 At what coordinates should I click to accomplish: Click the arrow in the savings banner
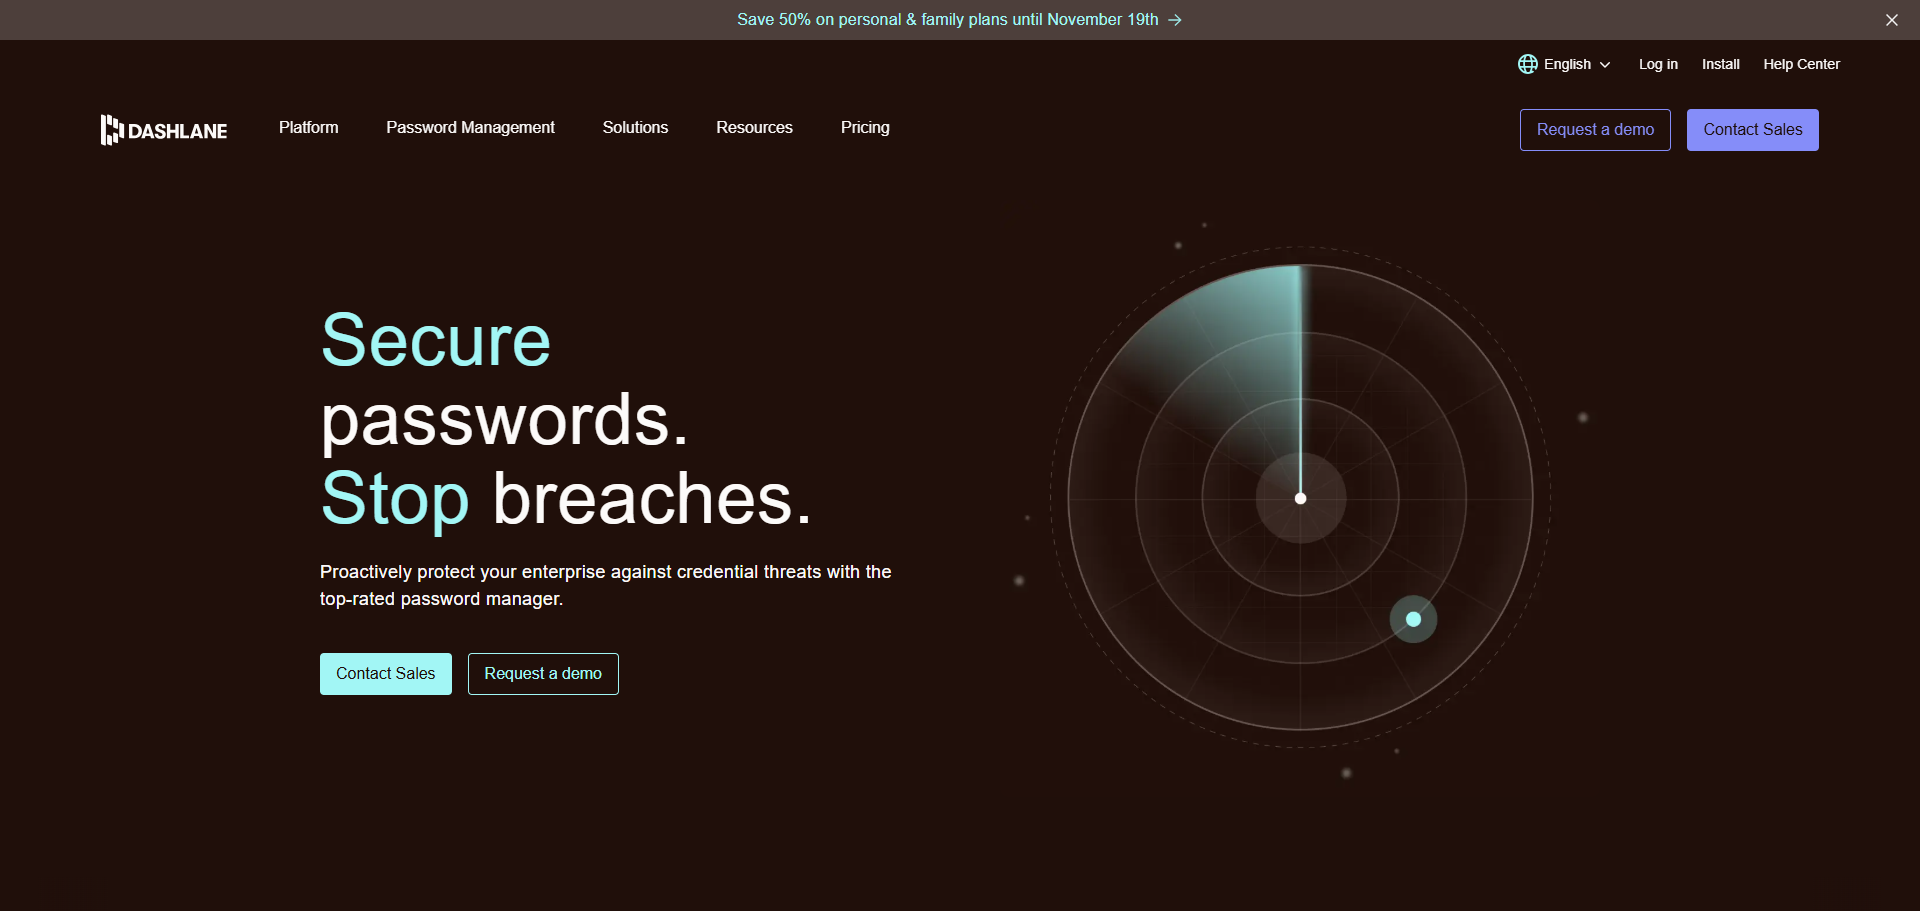pos(1176,19)
